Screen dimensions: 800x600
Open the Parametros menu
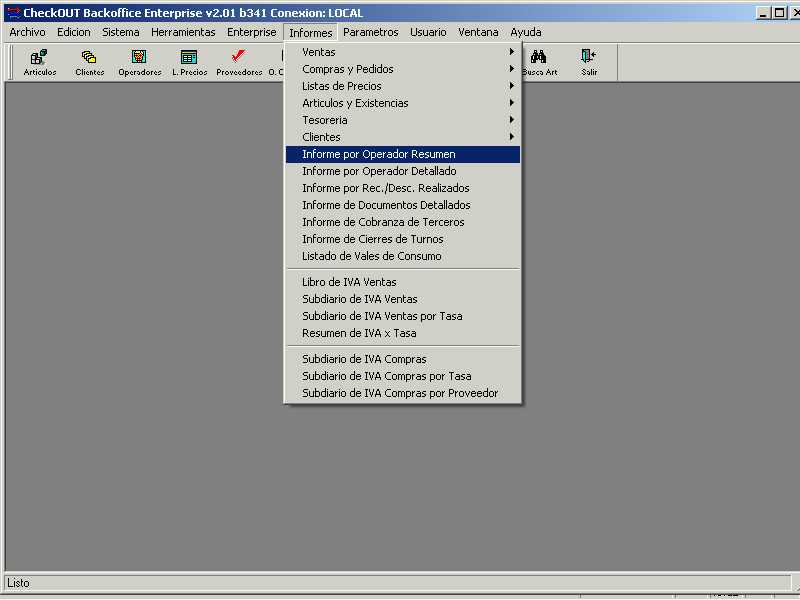click(370, 32)
